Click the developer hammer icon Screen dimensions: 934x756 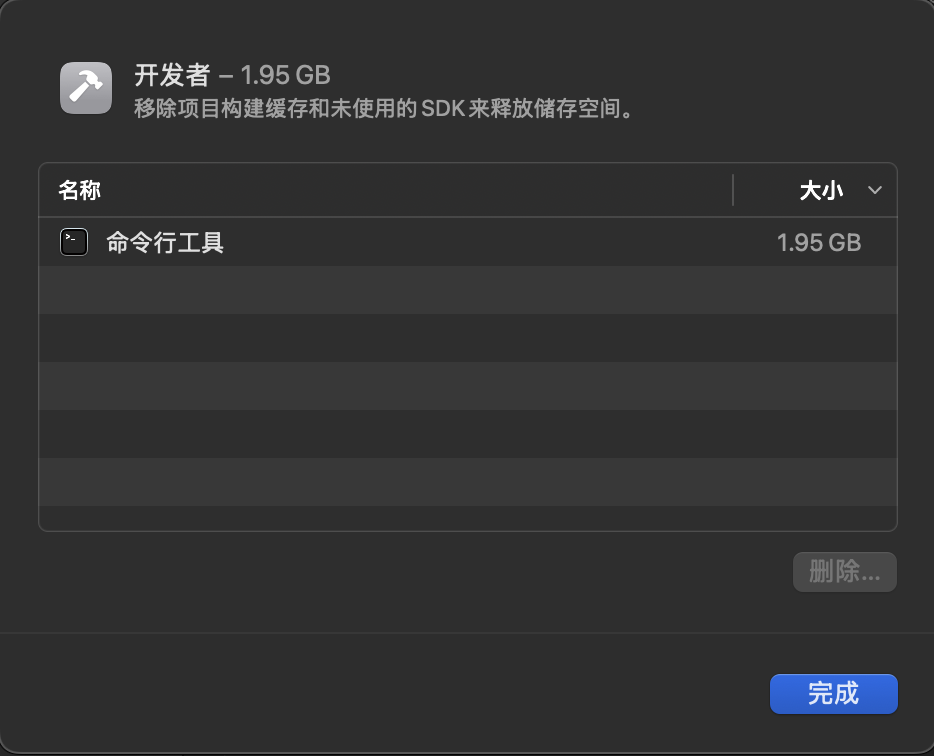click(85, 88)
